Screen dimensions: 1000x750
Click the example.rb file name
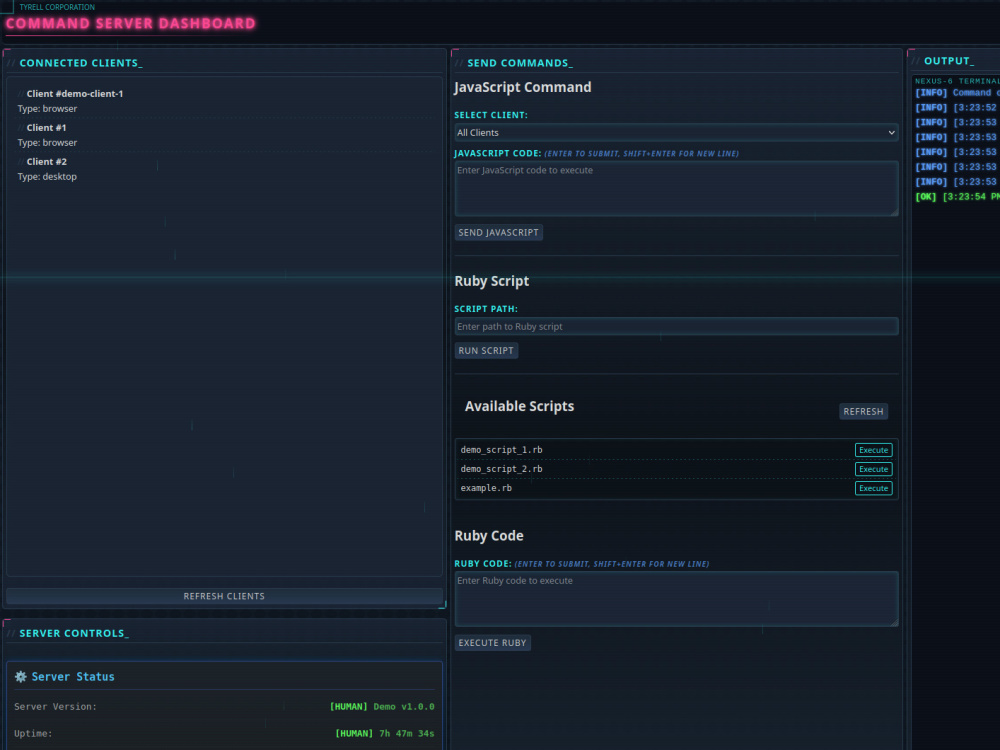click(x=486, y=489)
